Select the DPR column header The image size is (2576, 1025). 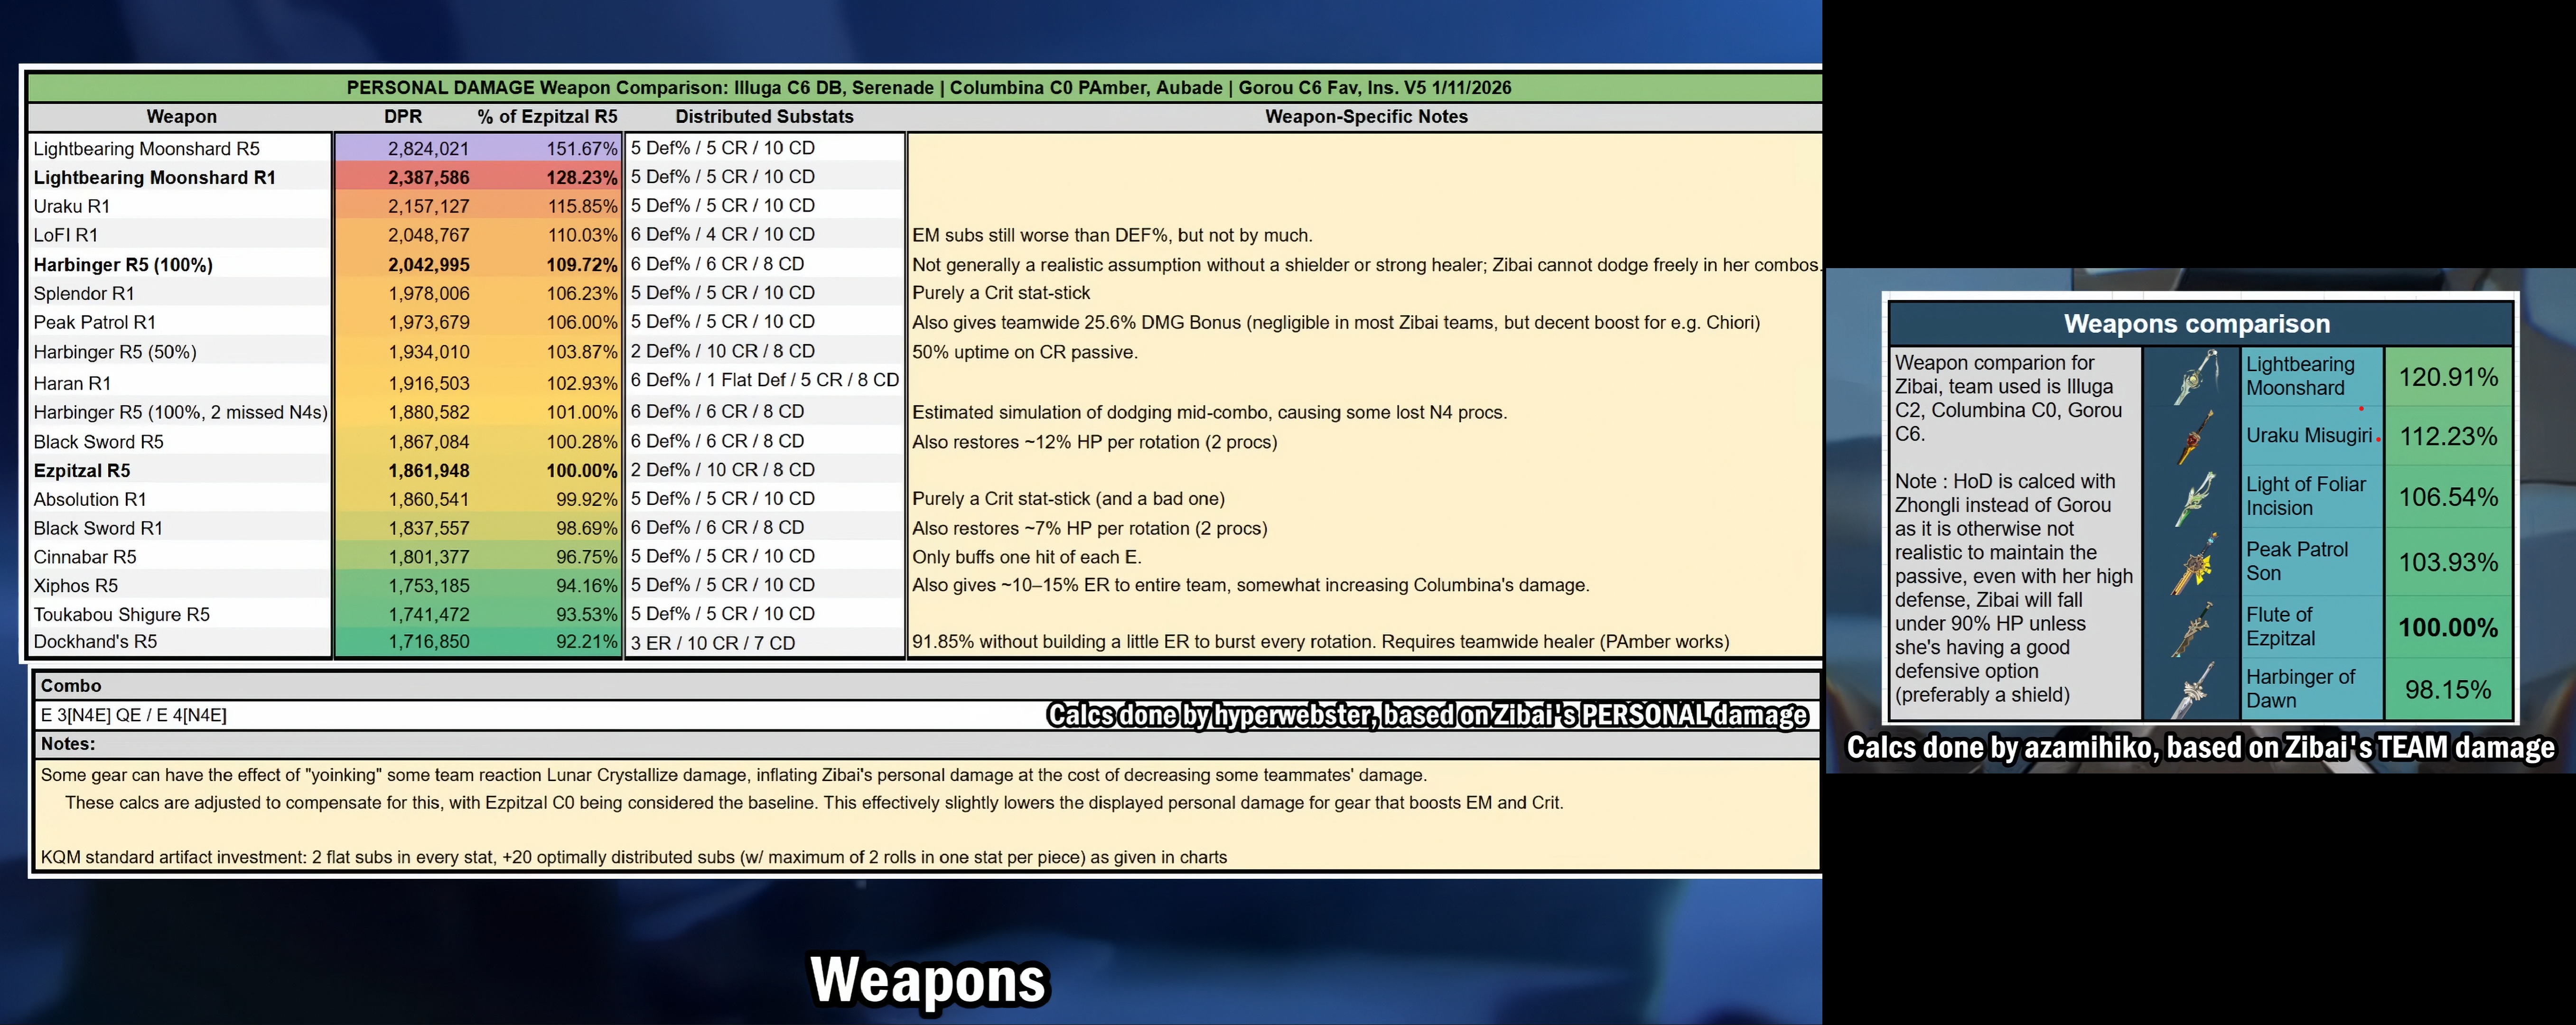pos(402,116)
